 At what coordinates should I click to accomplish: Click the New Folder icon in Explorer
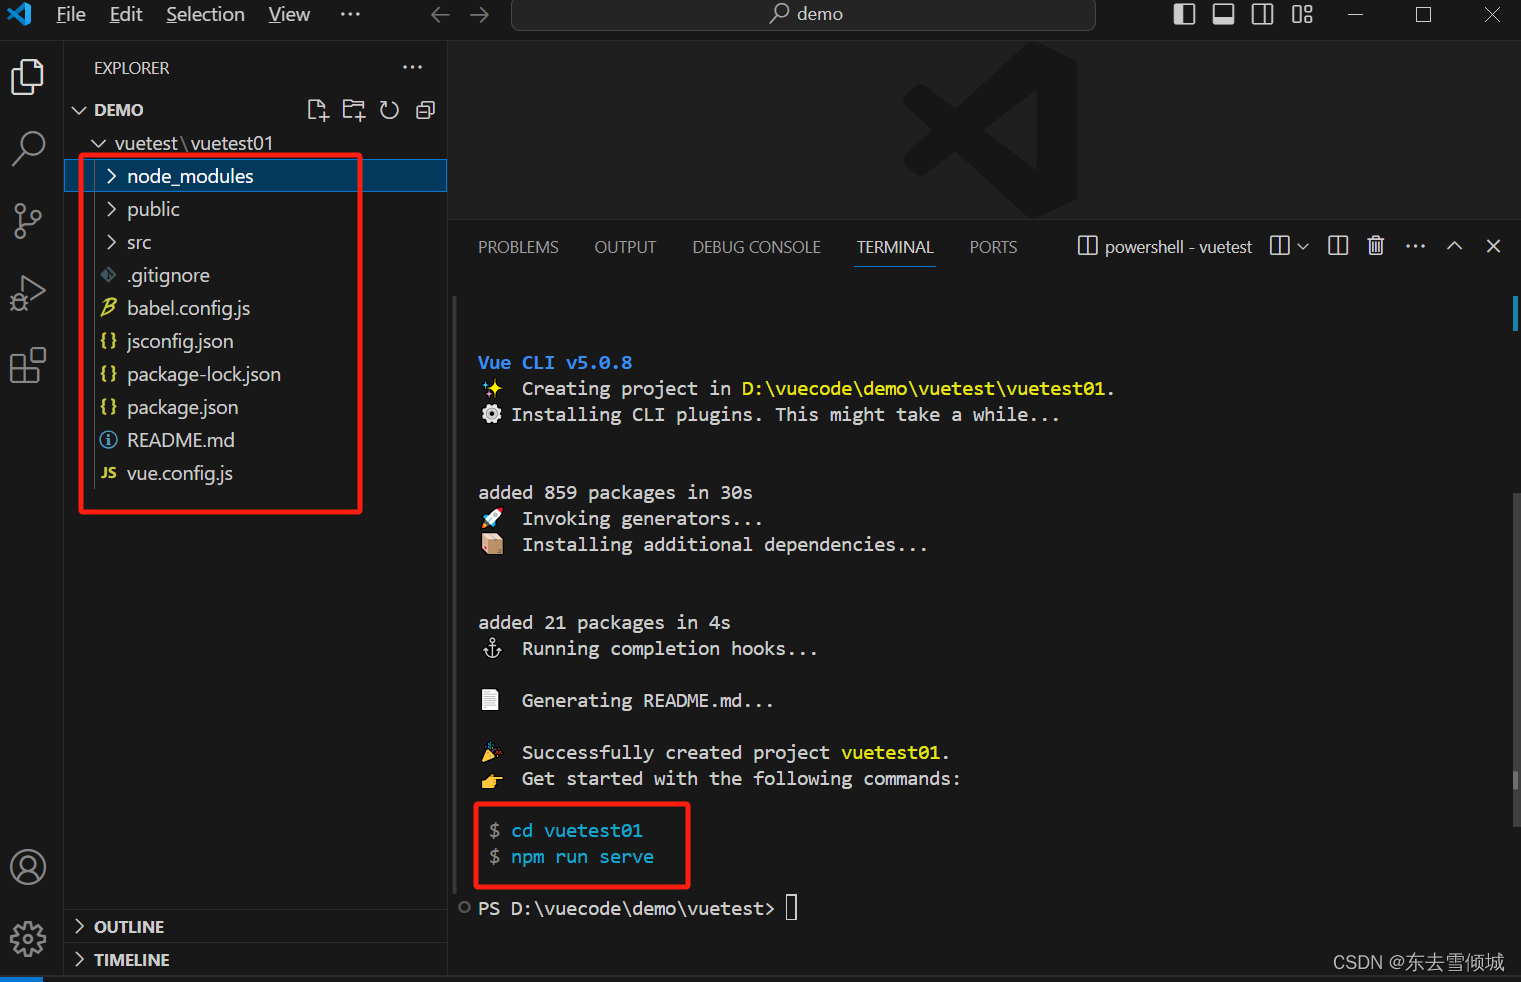click(x=354, y=110)
